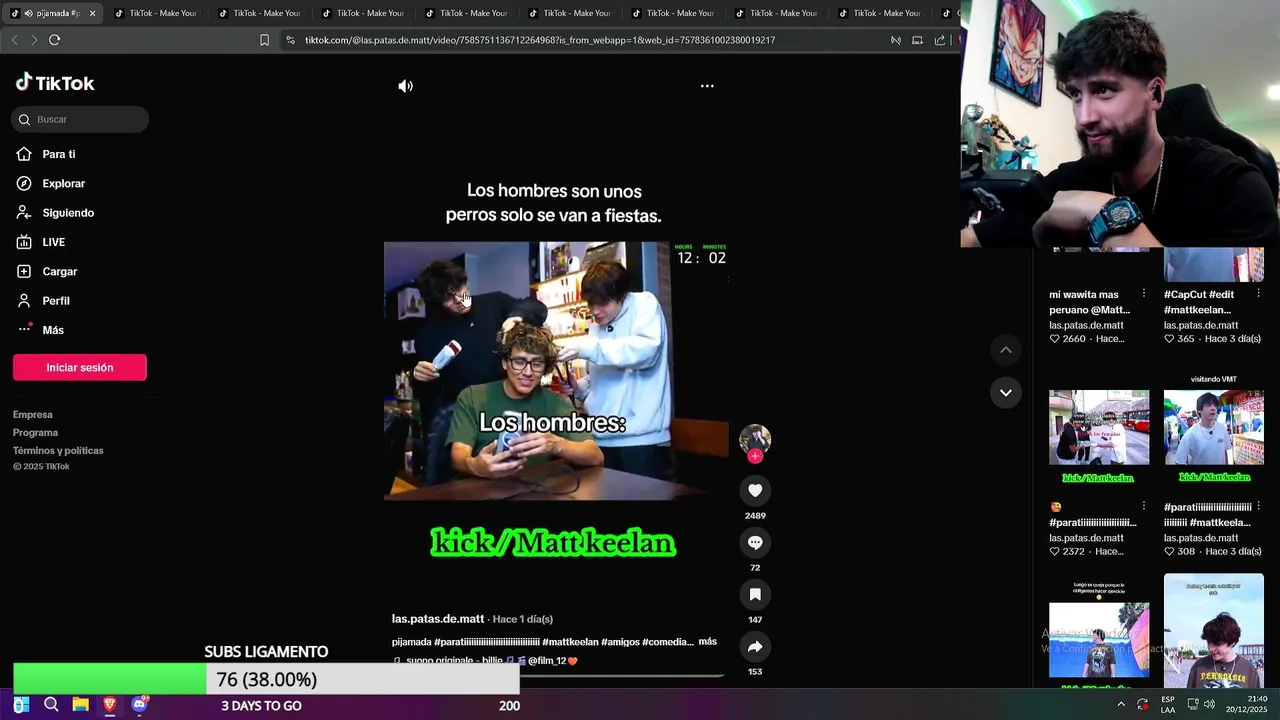Share the video with the arrow icon
1280x720 pixels.
coord(755,647)
